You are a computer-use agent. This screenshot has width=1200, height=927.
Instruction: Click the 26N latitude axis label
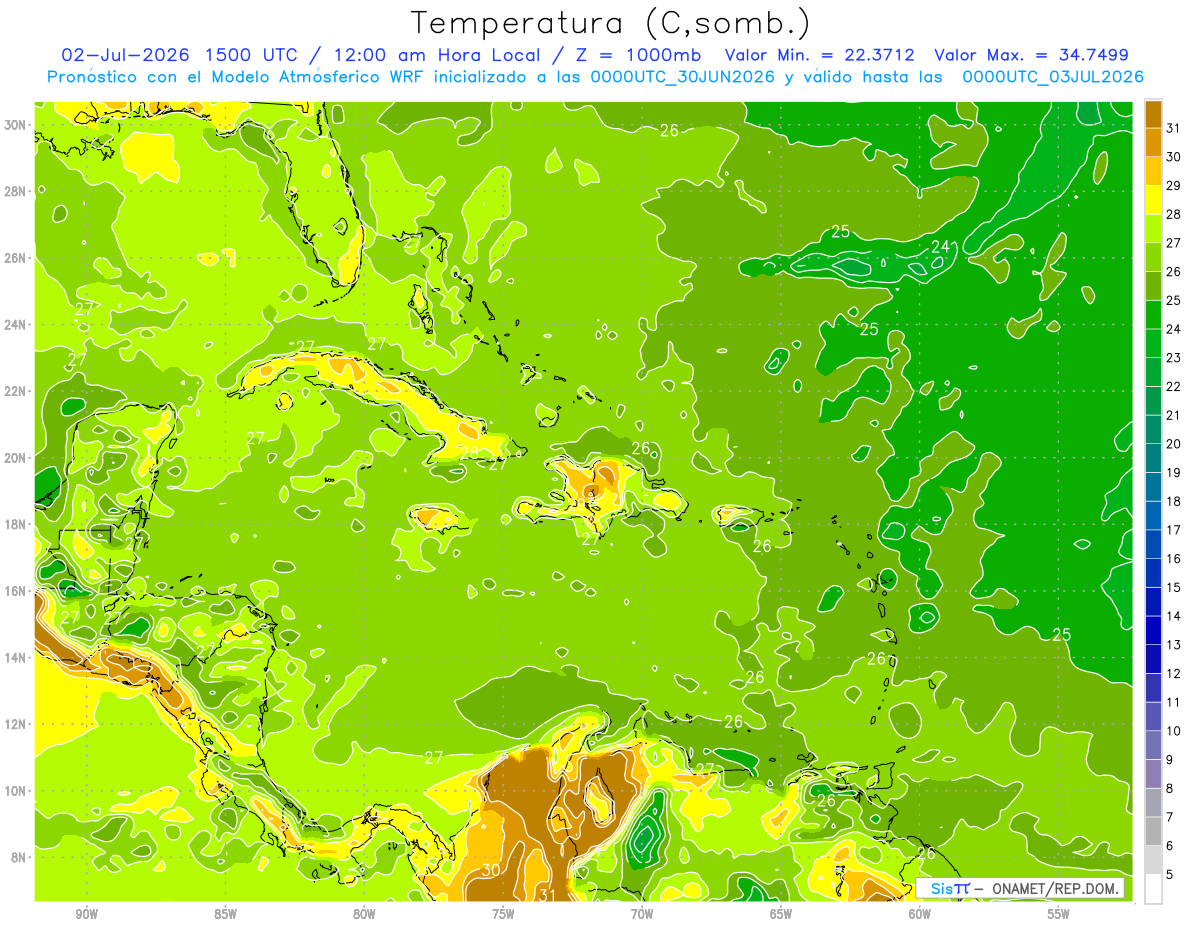[x=15, y=258]
